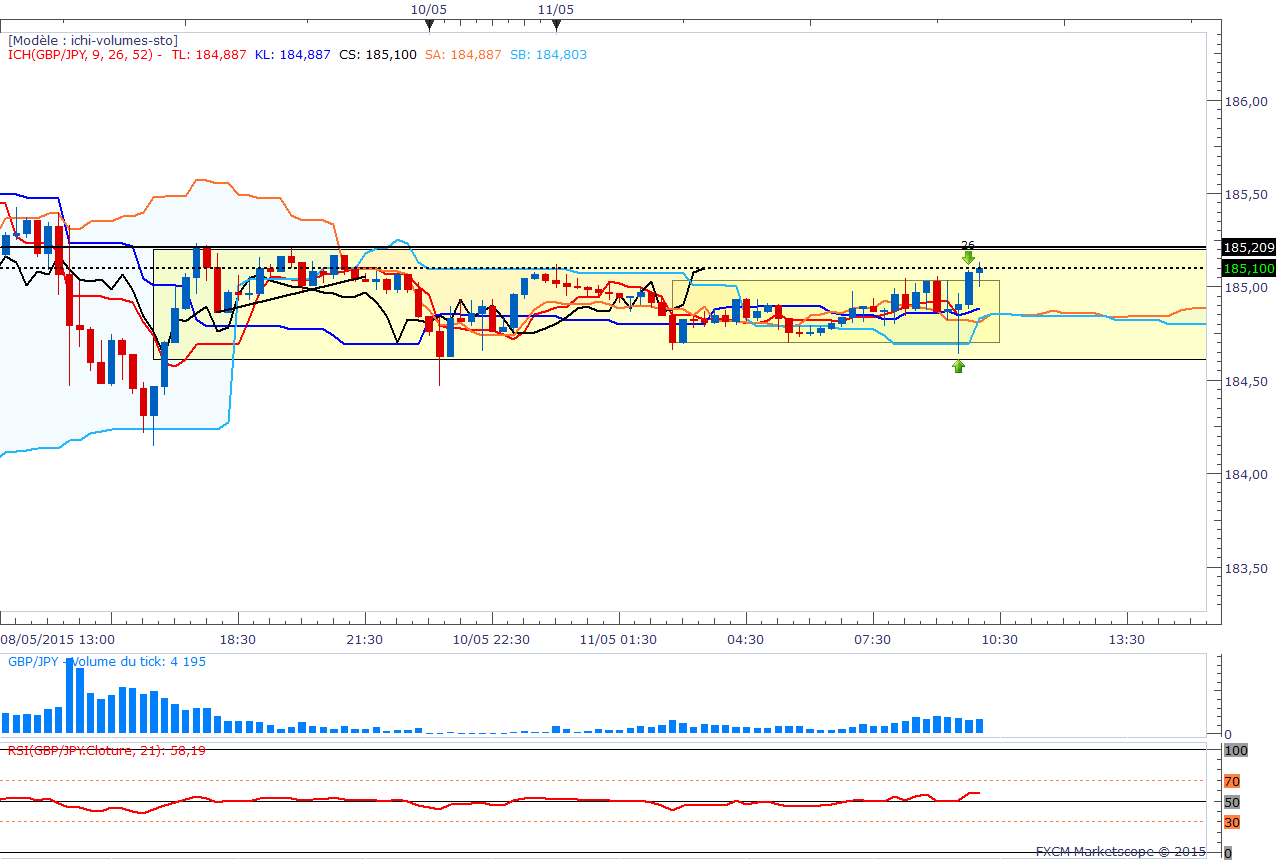Click the 26 label above the last candle

click(x=968, y=245)
